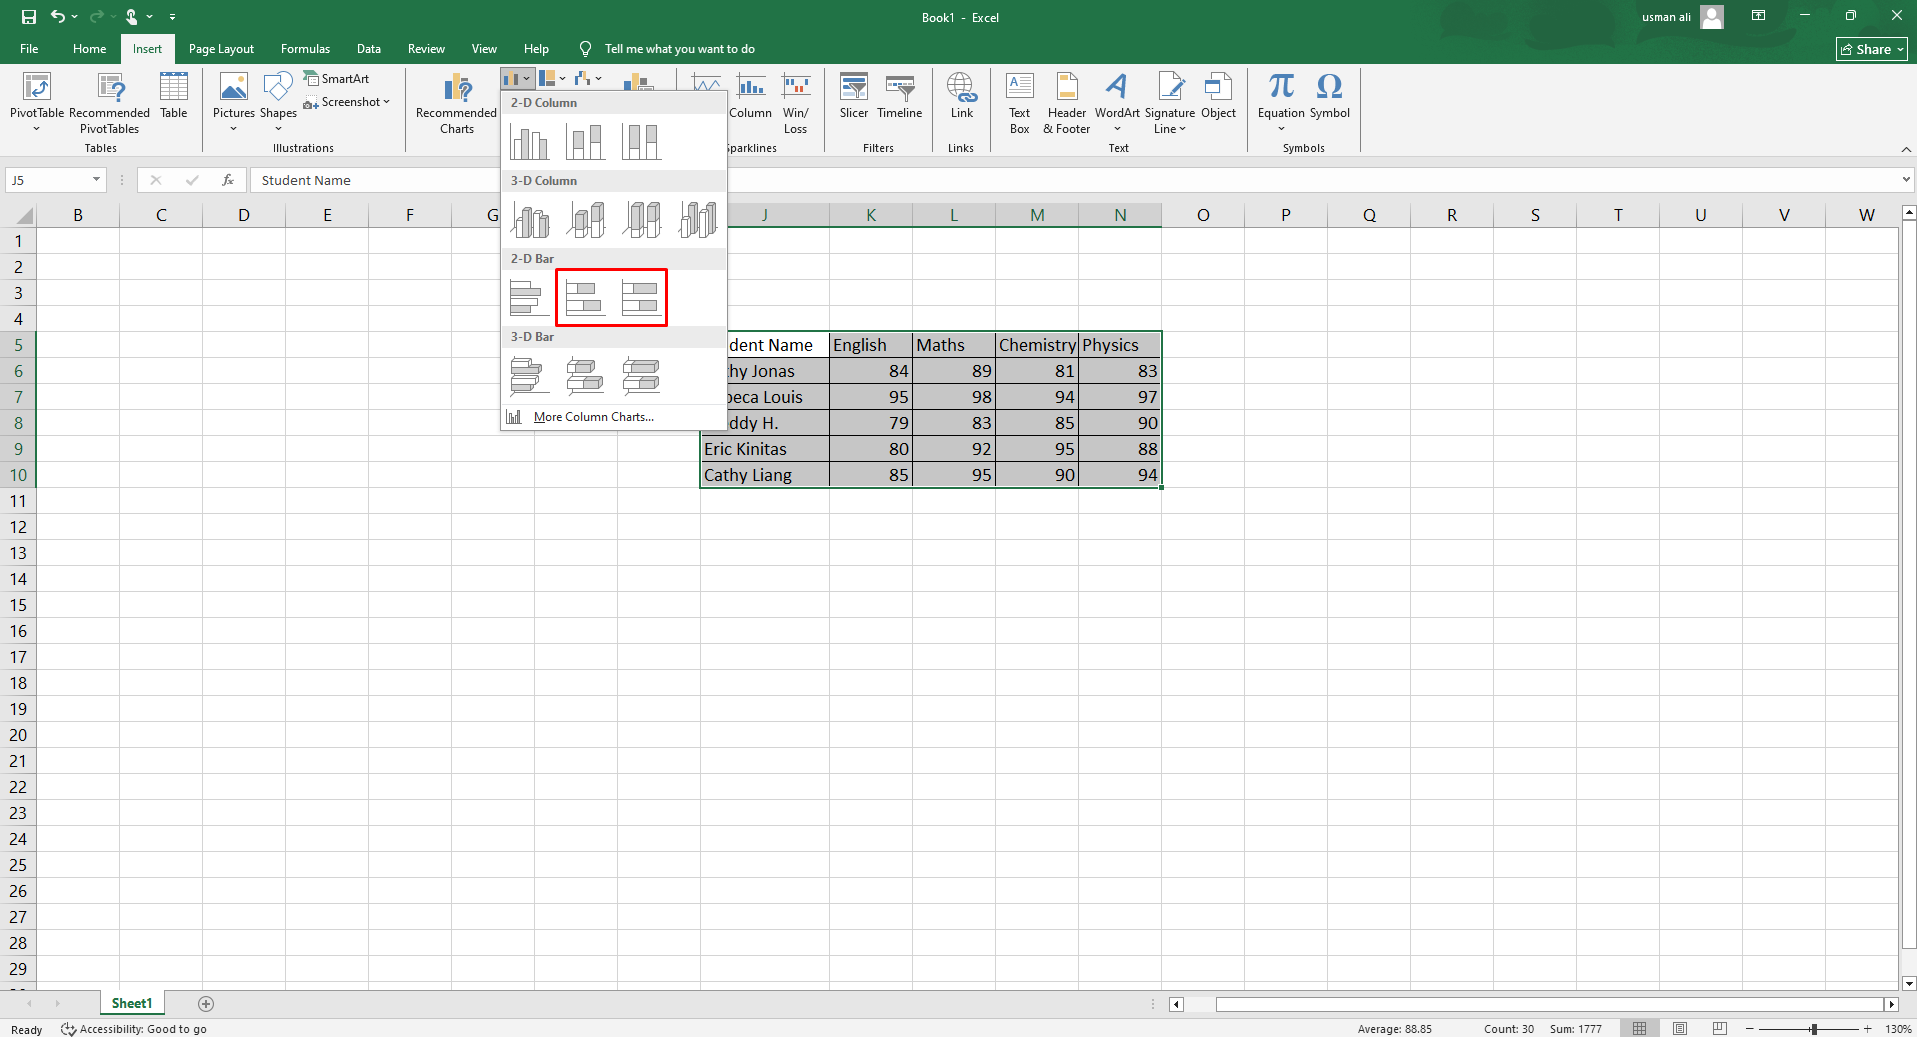This screenshot has height=1037, width=1917.
Task: Add Header & Footer
Action: coord(1067,102)
